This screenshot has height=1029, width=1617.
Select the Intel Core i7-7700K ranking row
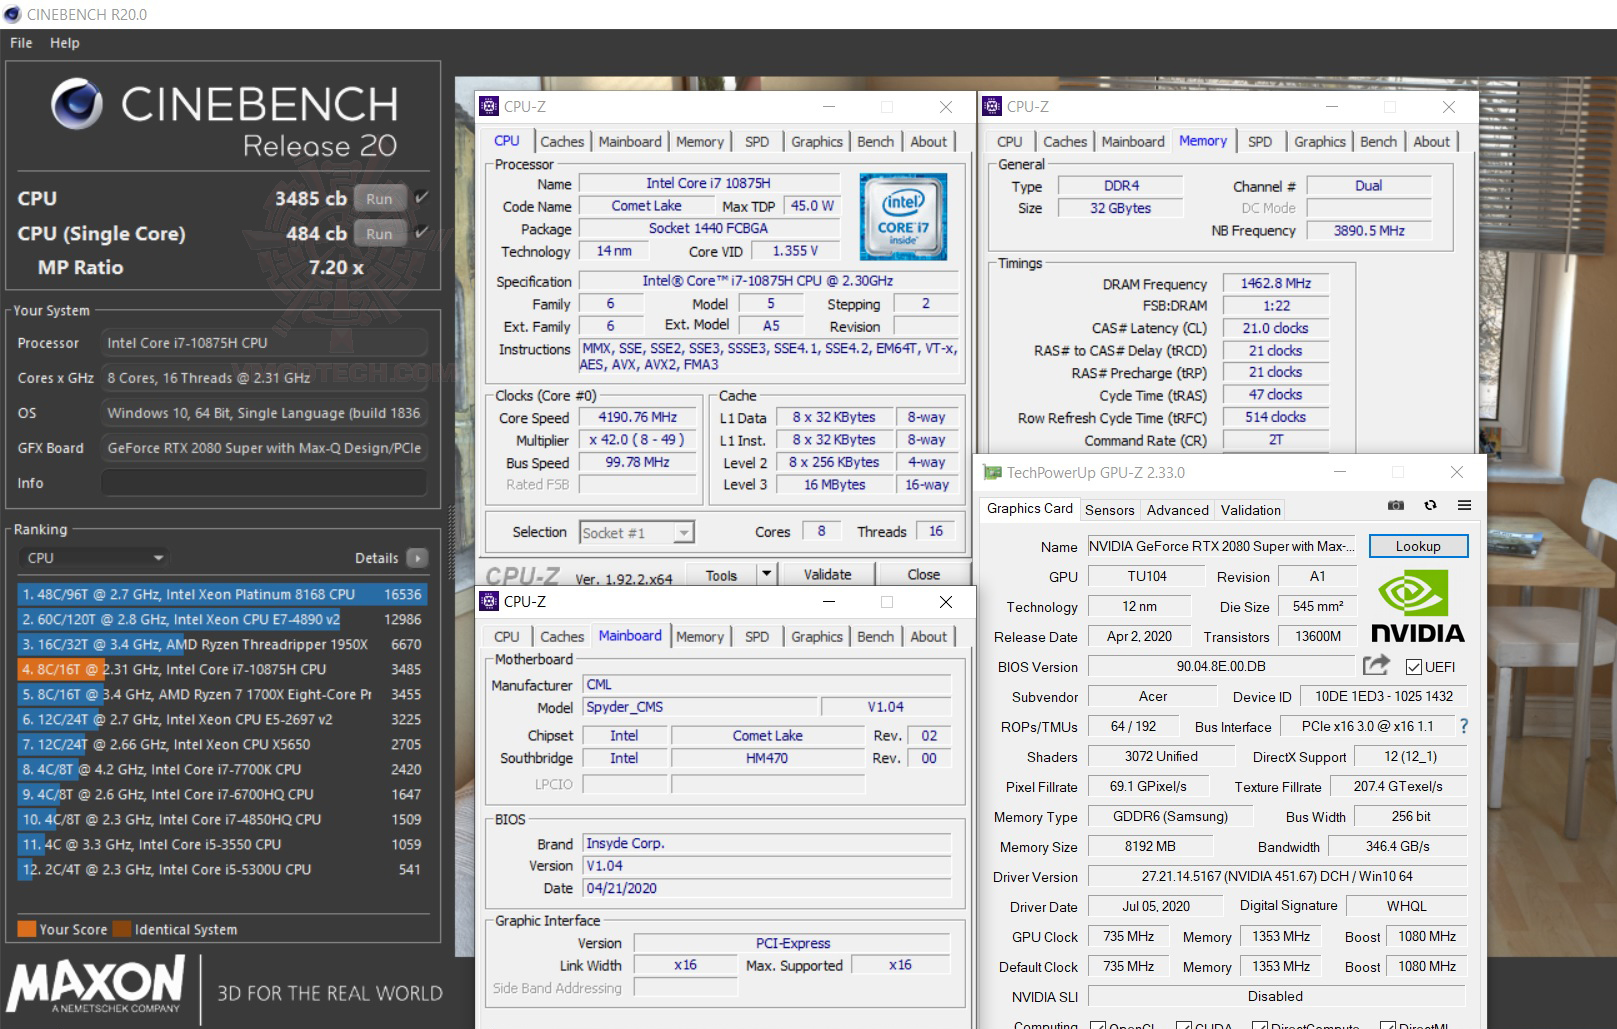click(222, 769)
